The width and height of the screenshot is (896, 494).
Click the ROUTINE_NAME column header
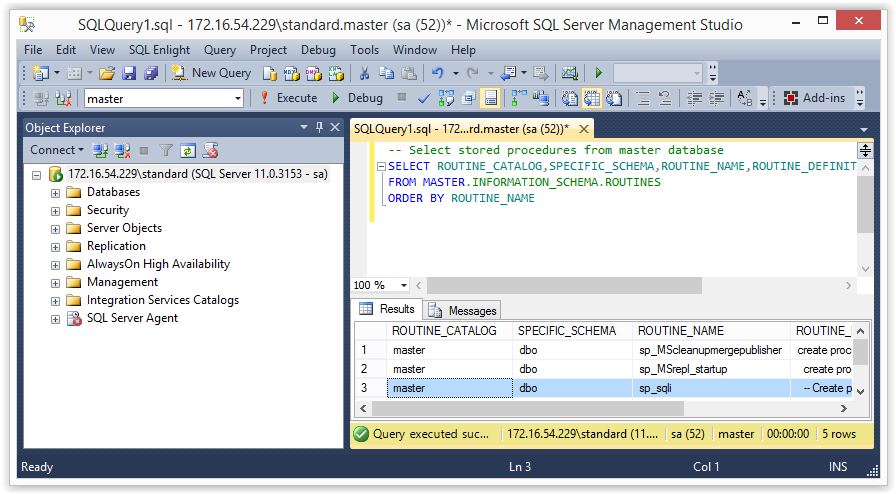pos(711,330)
